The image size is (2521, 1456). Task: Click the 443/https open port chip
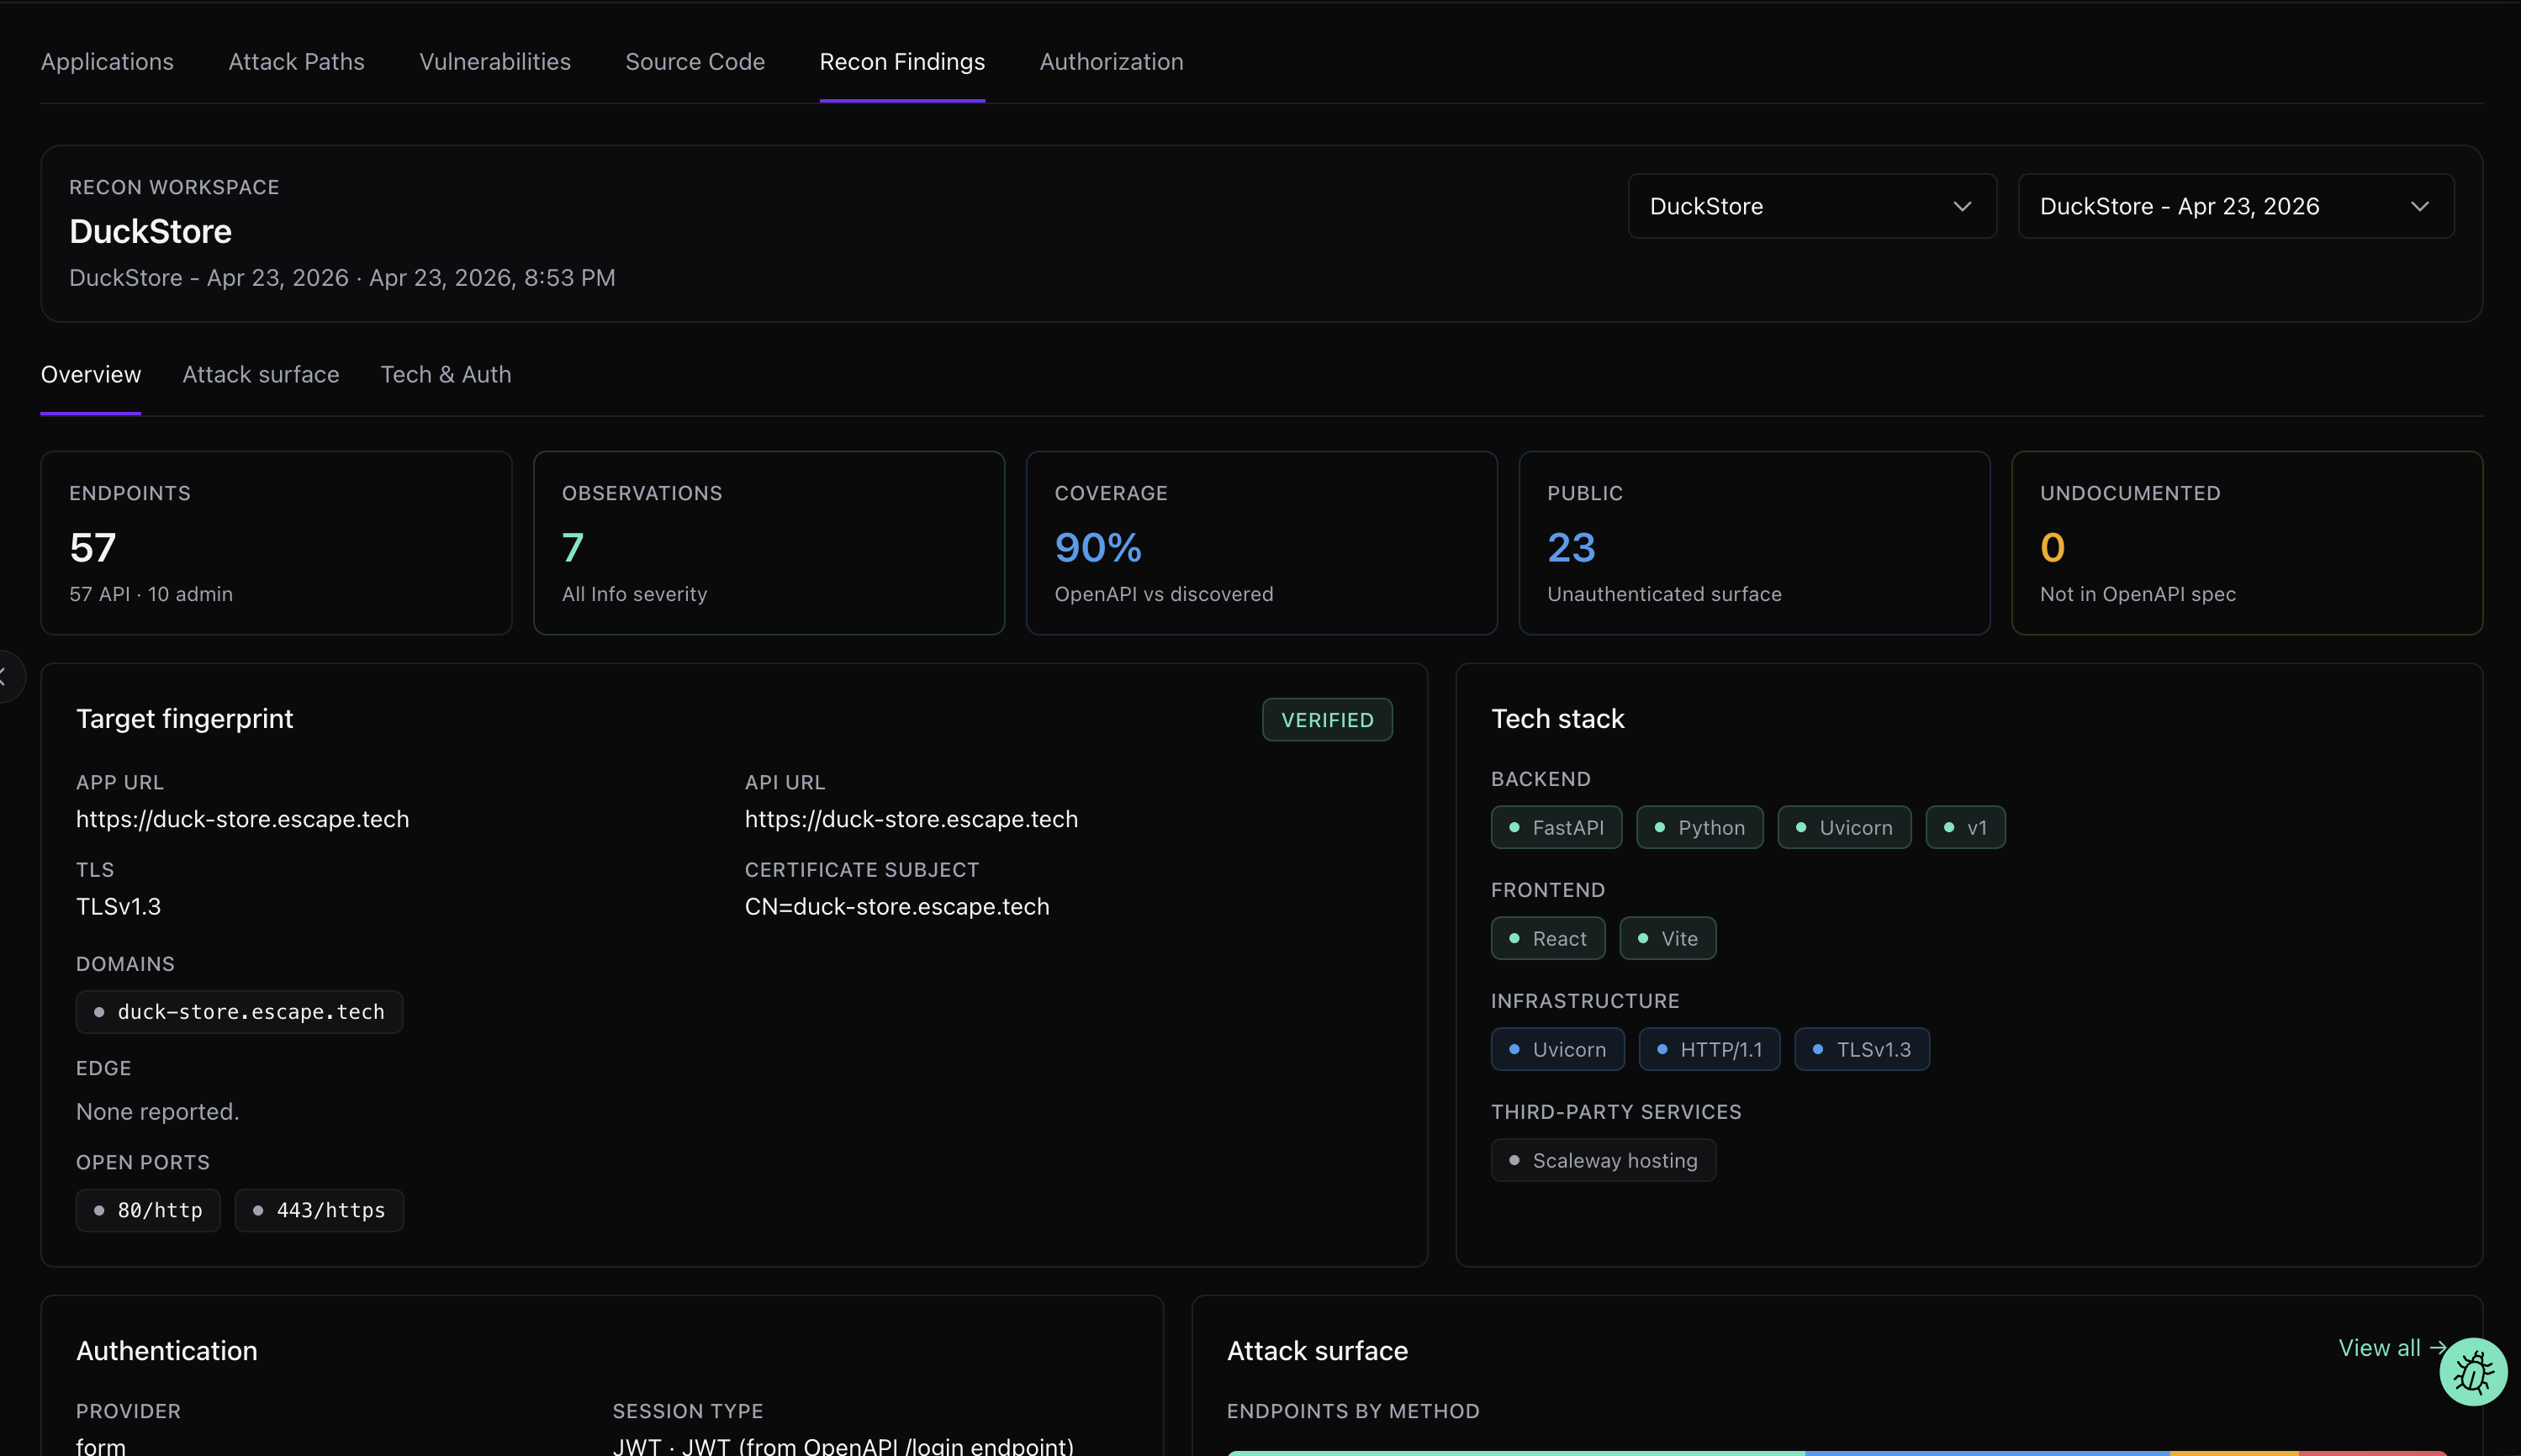tap(319, 1211)
